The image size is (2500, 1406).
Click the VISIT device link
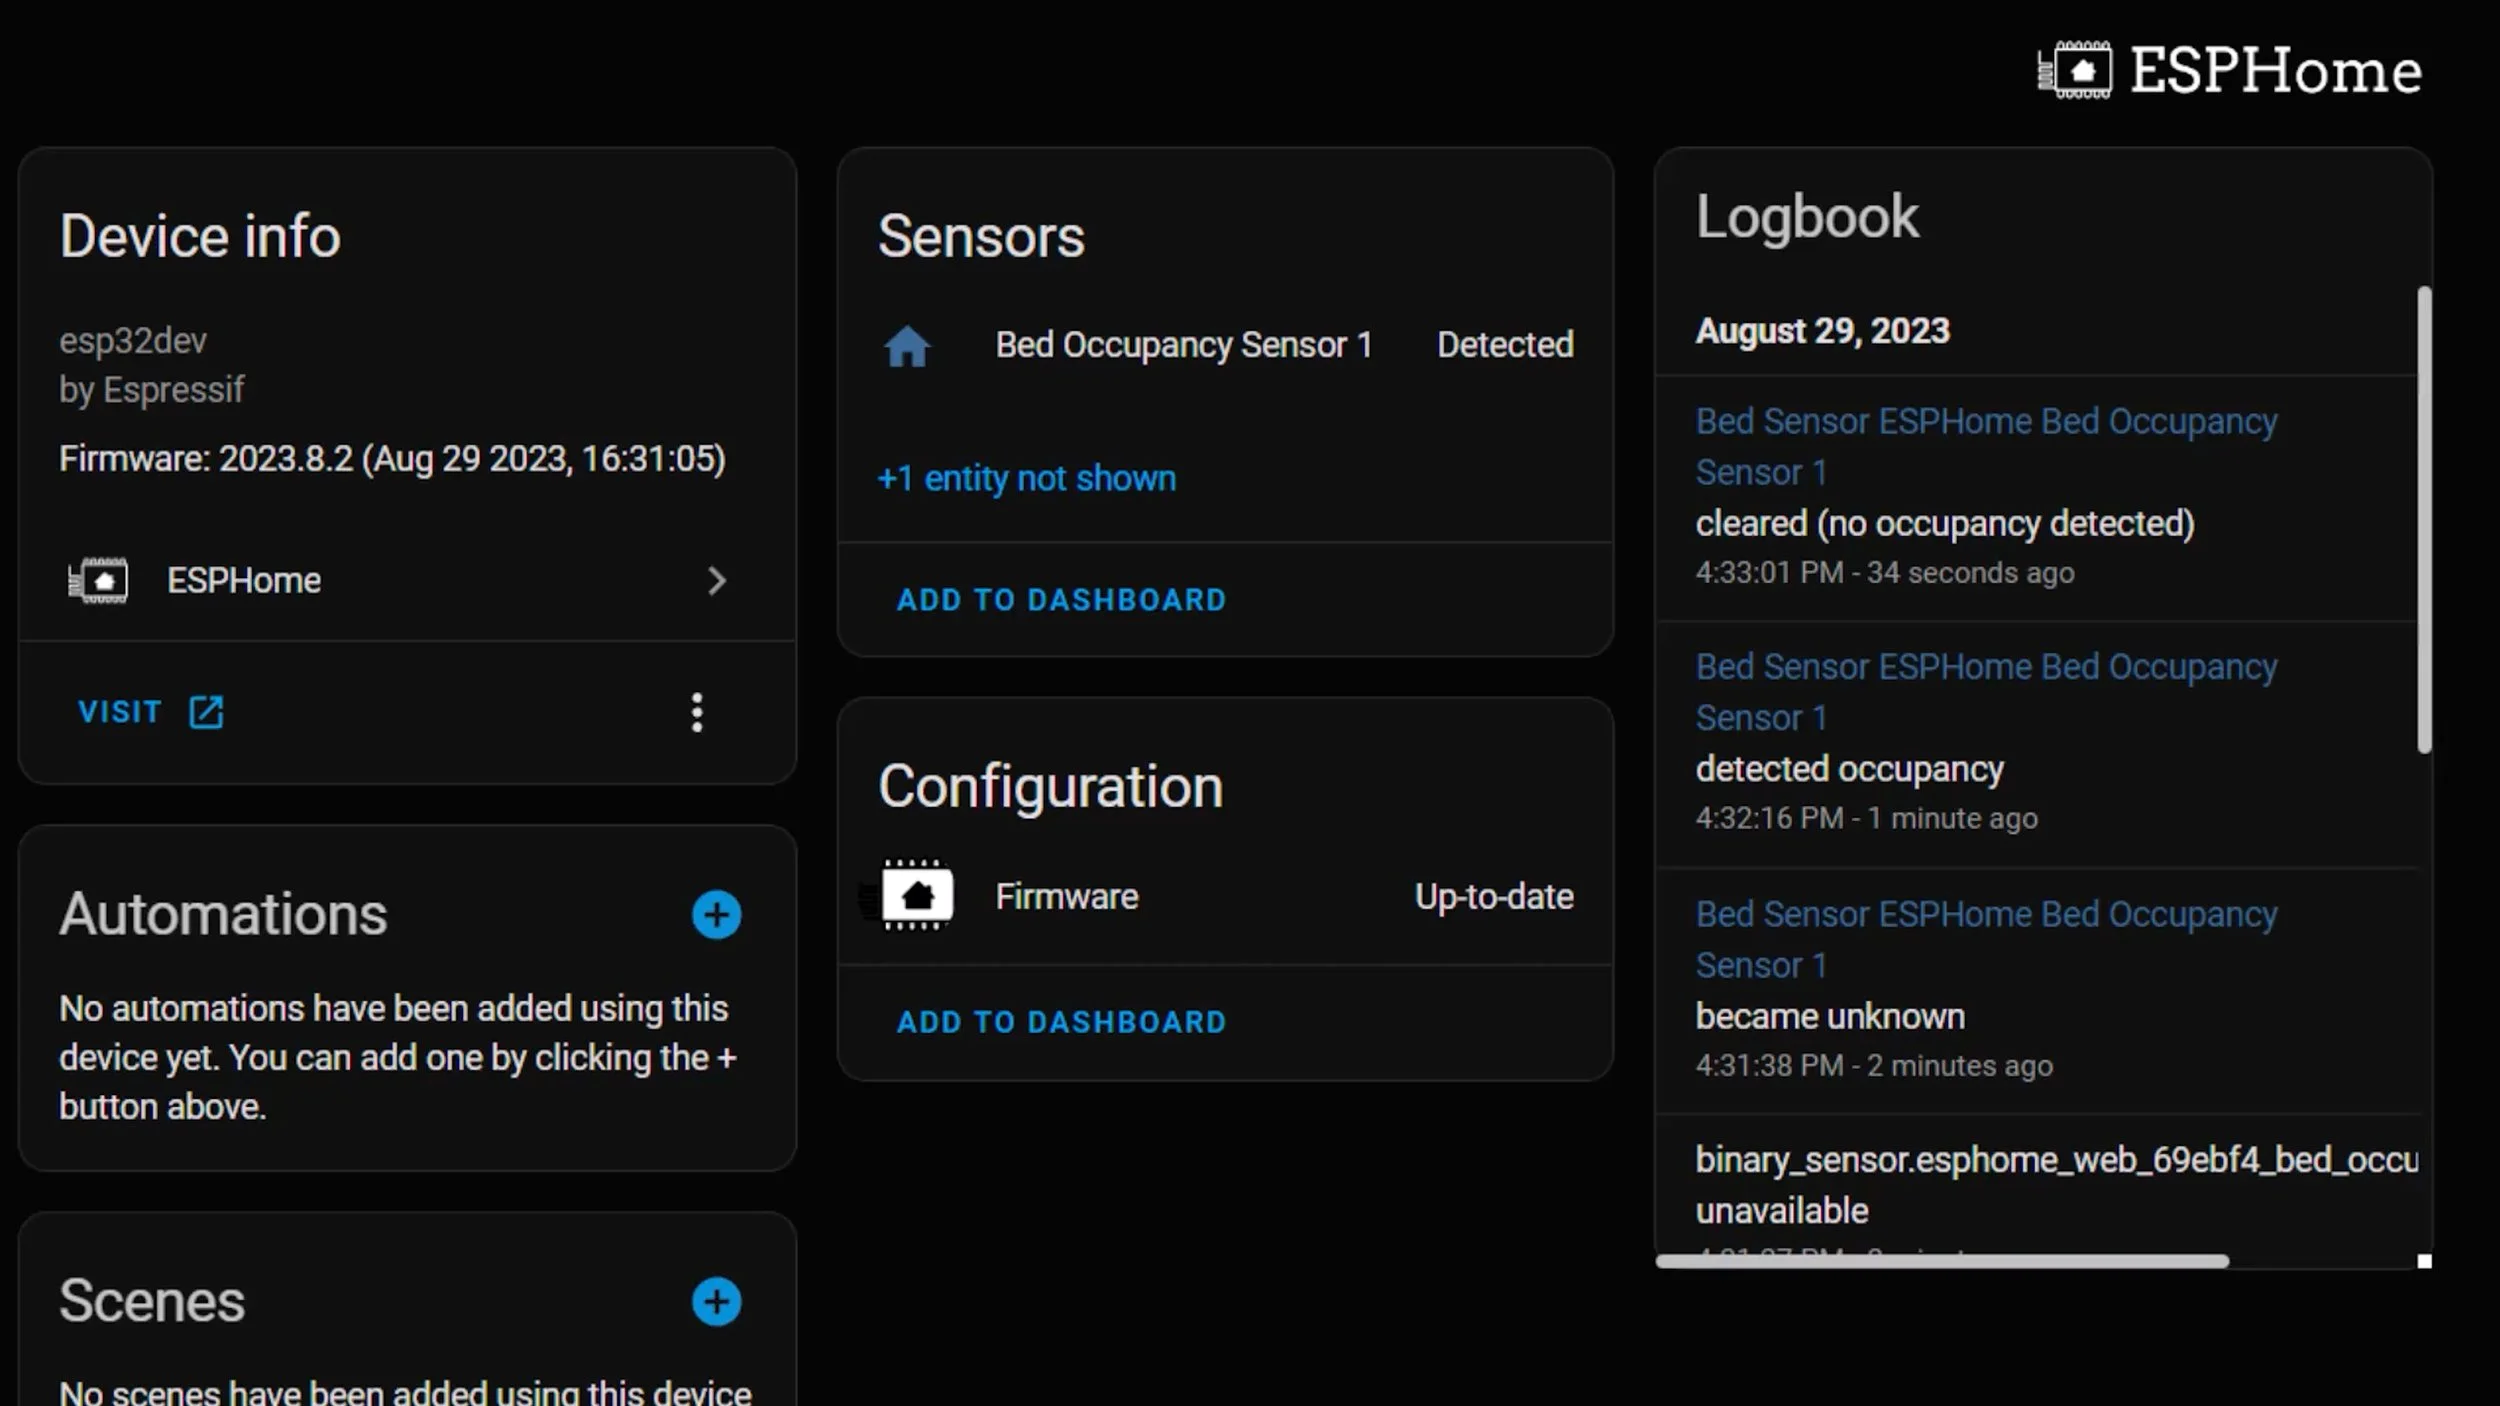click(x=120, y=712)
